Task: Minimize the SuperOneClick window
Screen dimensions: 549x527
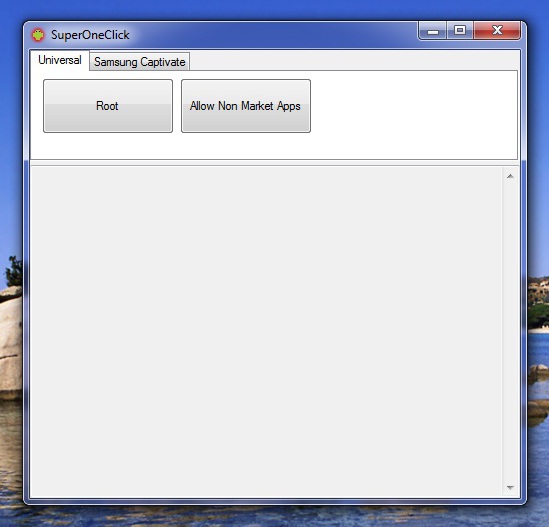Action: (433, 31)
